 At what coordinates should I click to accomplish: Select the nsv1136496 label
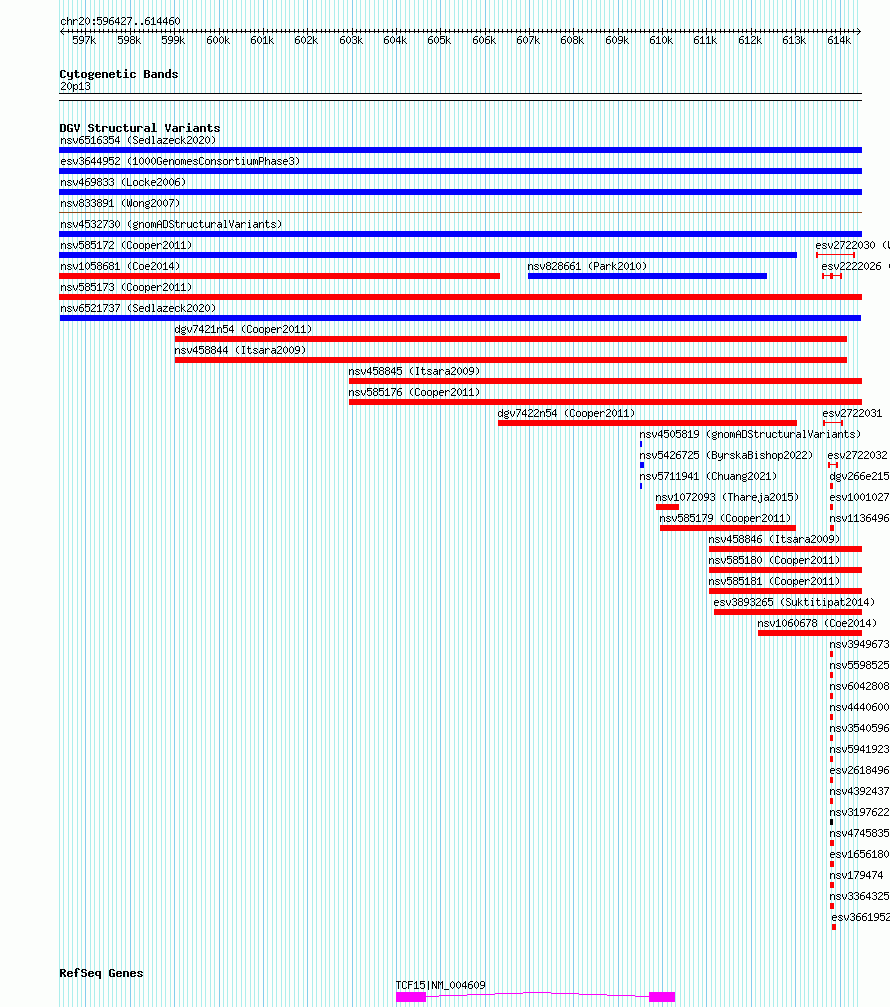859,518
